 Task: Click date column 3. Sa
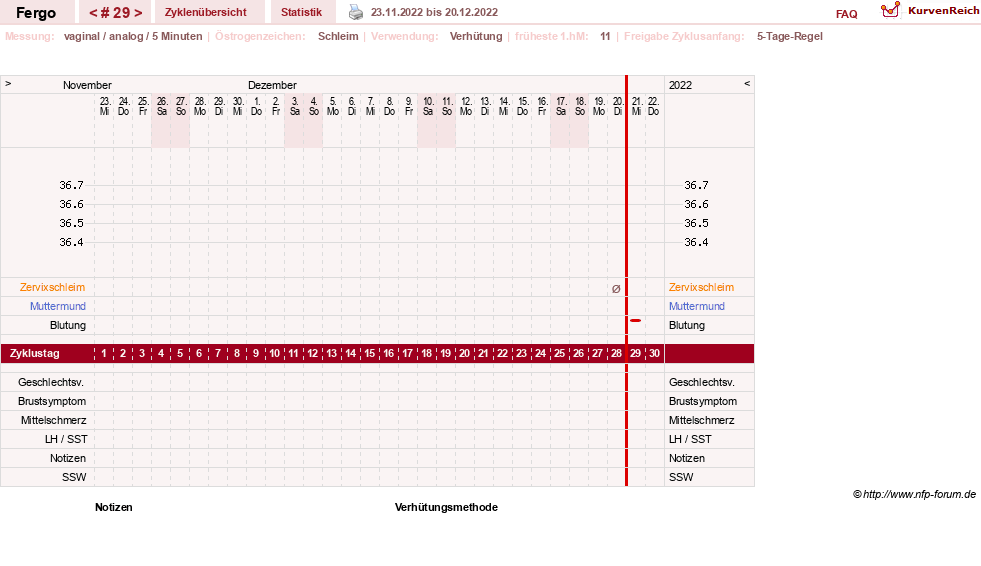click(295, 106)
